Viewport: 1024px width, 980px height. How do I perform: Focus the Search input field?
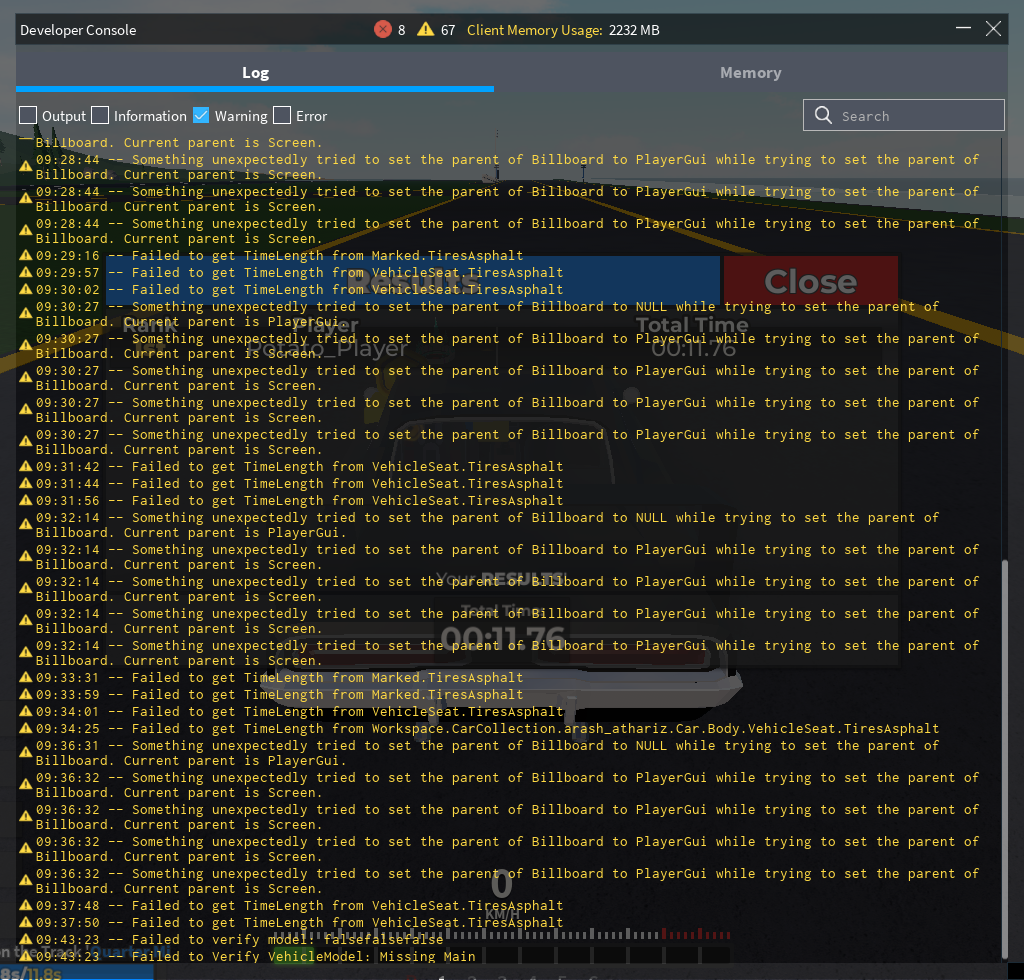coord(904,116)
